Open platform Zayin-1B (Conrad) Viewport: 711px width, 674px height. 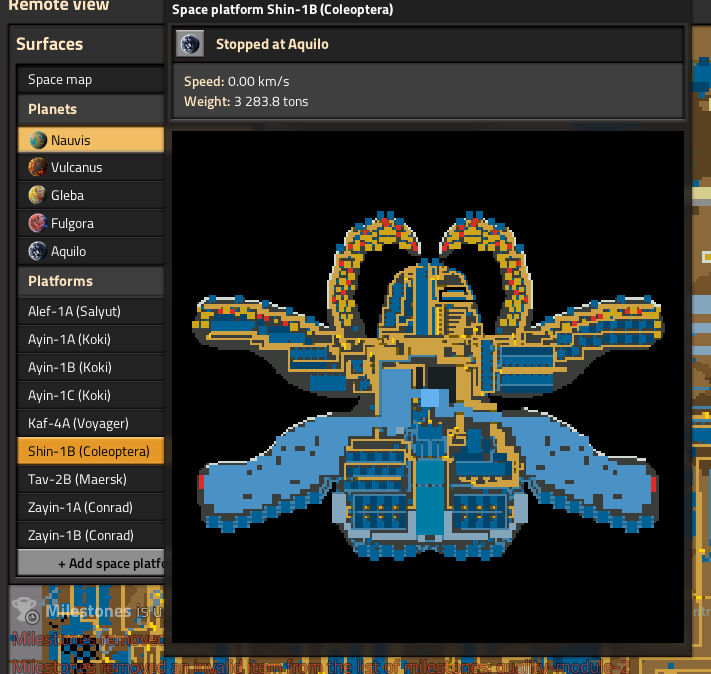91,536
